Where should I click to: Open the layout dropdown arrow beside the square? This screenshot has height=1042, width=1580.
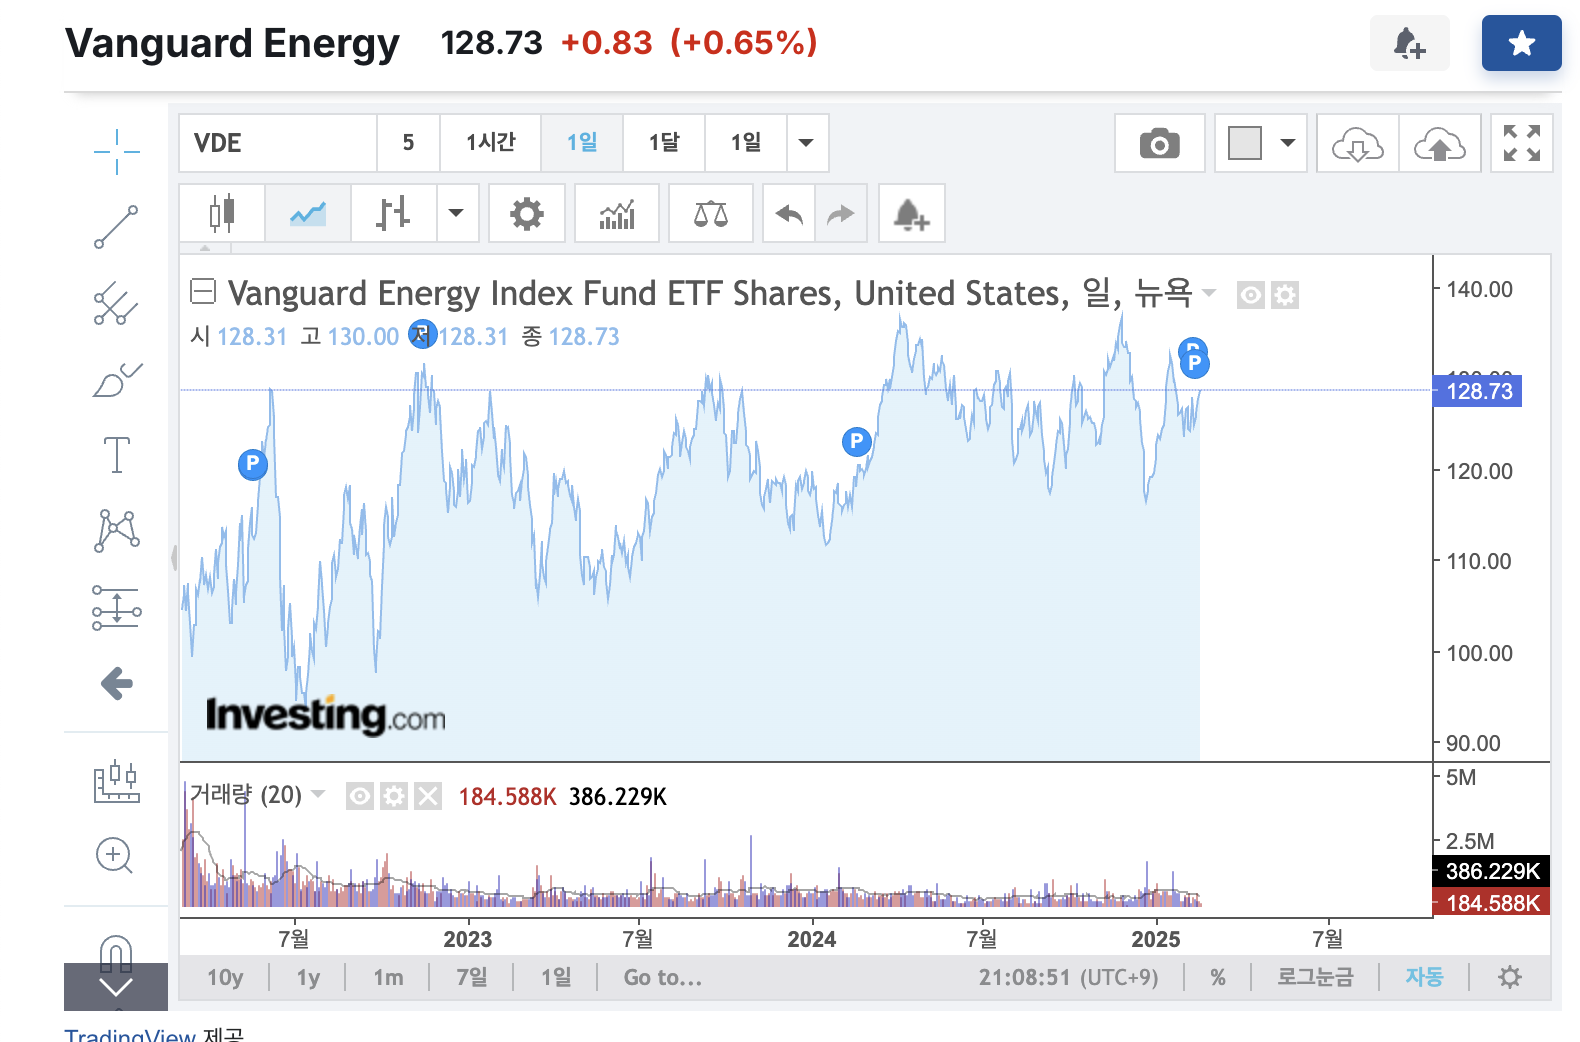click(1288, 143)
